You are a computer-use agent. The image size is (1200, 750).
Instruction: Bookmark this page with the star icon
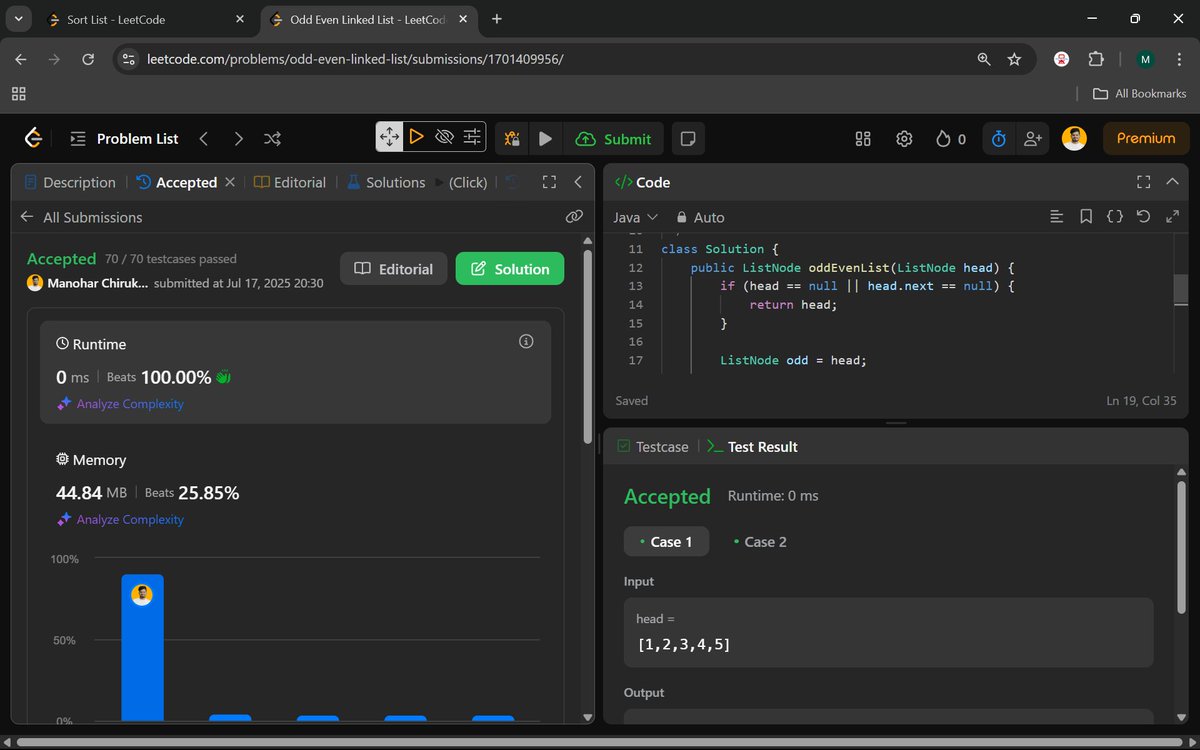[1014, 59]
